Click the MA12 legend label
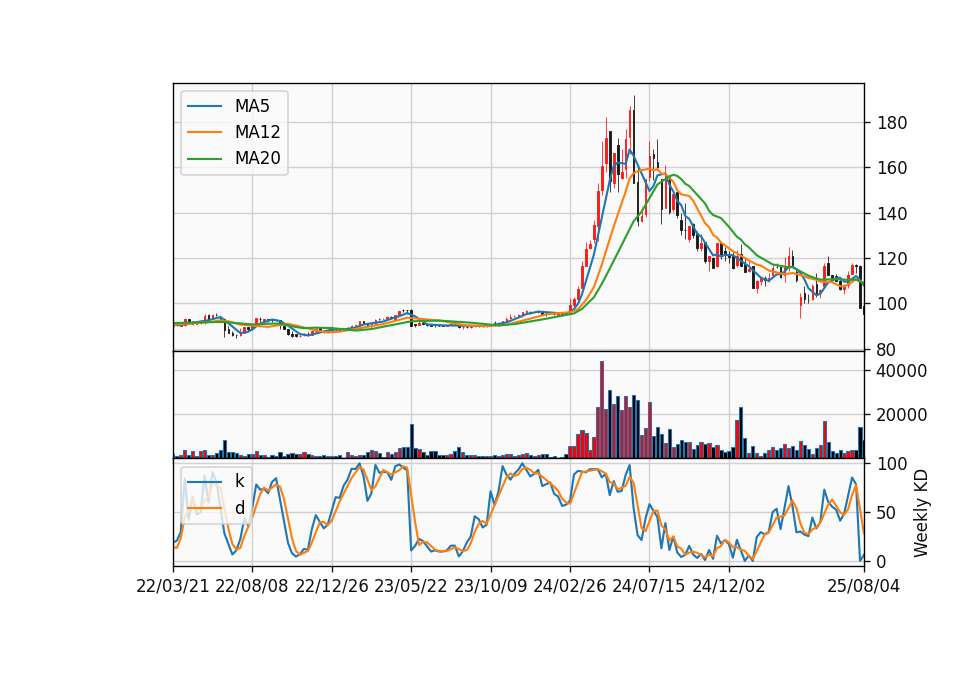 (x=257, y=132)
